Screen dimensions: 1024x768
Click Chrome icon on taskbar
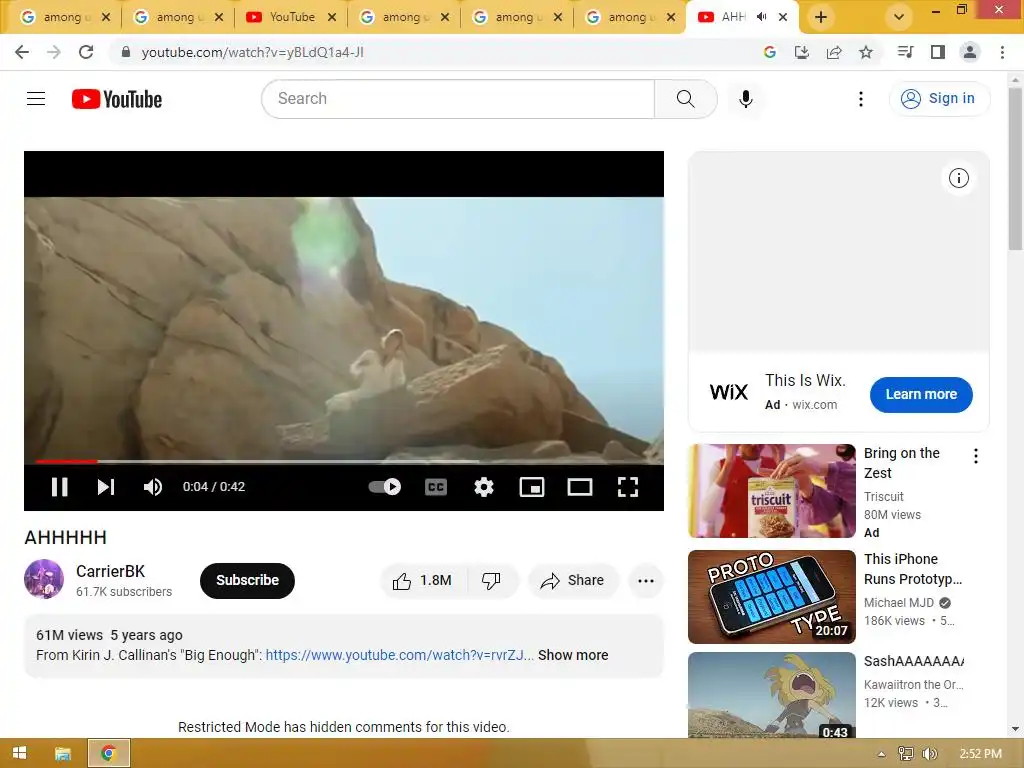[108, 753]
